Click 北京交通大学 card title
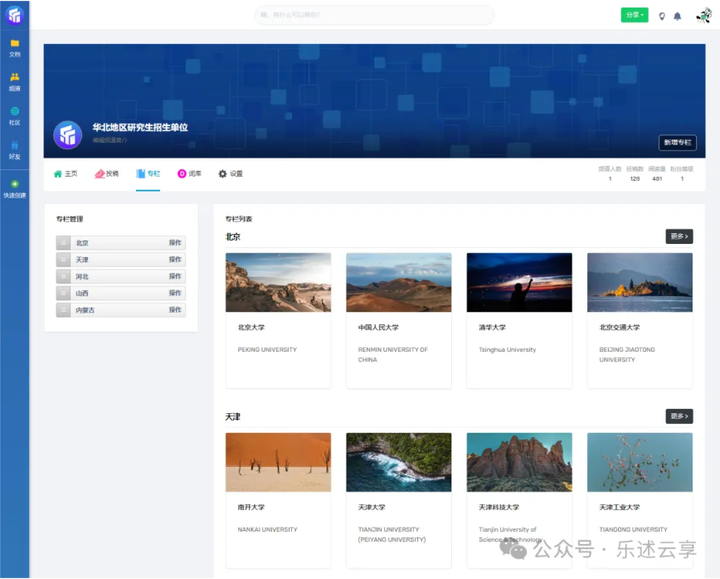720x579 pixels. [x=619, y=327]
